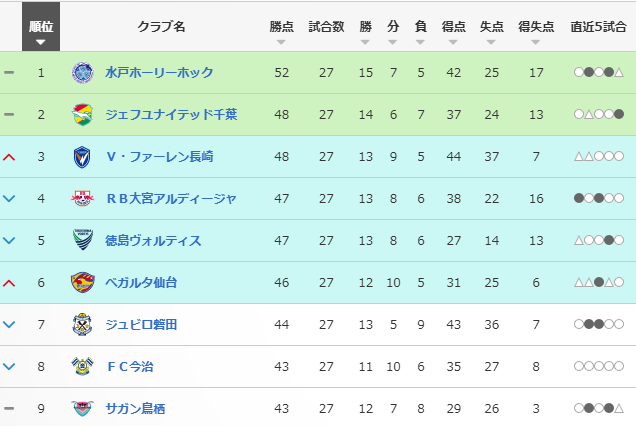
Task: Open the ジュビロ磐田 team link
Action: (141, 325)
